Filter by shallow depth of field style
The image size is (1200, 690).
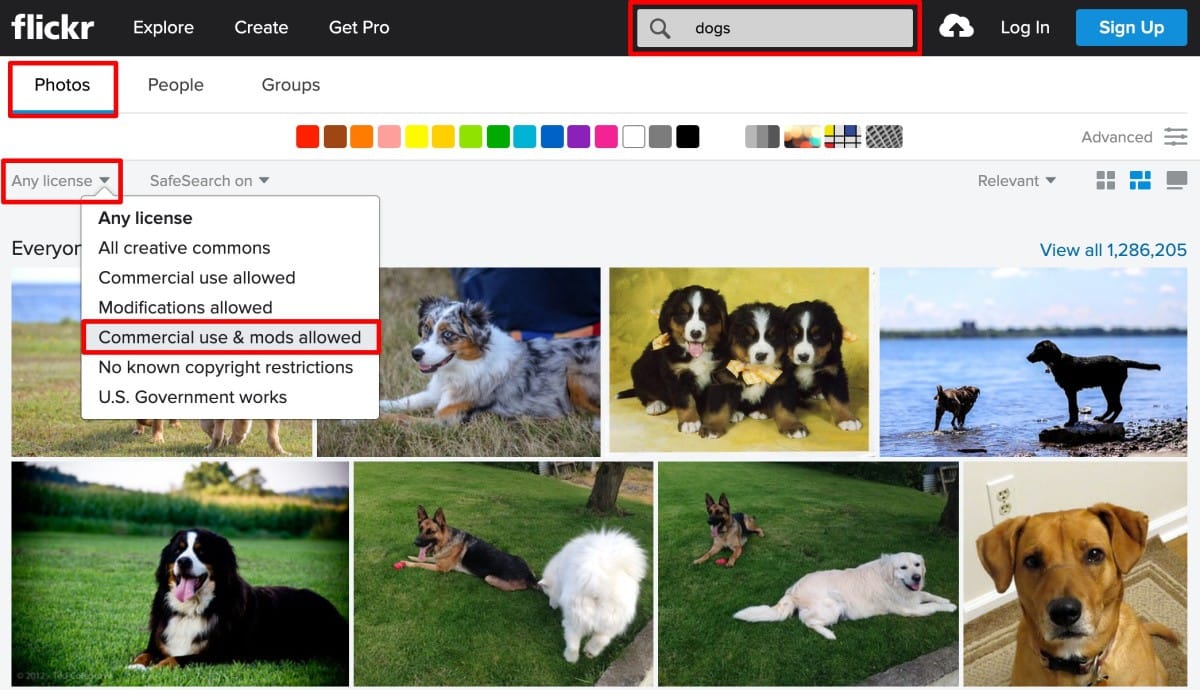click(801, 137)
